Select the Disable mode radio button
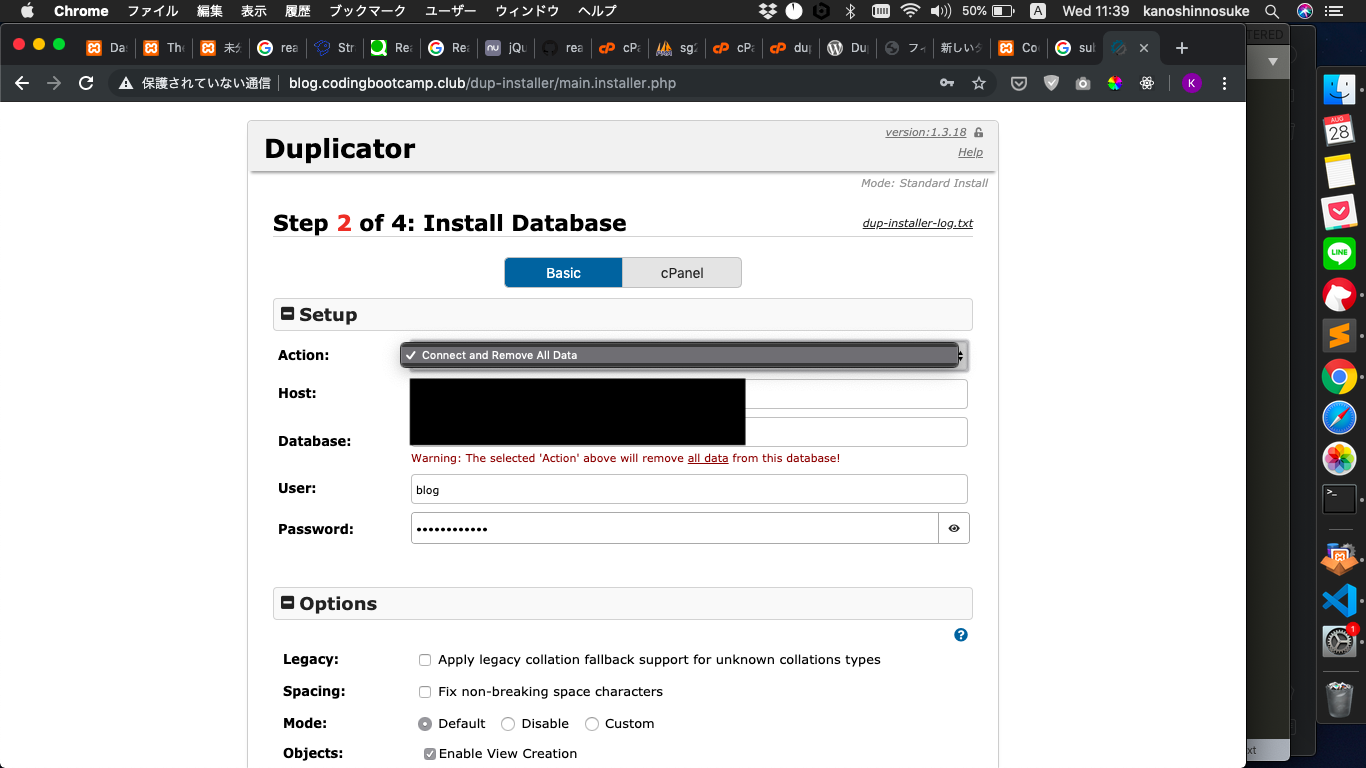 click(x=507, y=723)
